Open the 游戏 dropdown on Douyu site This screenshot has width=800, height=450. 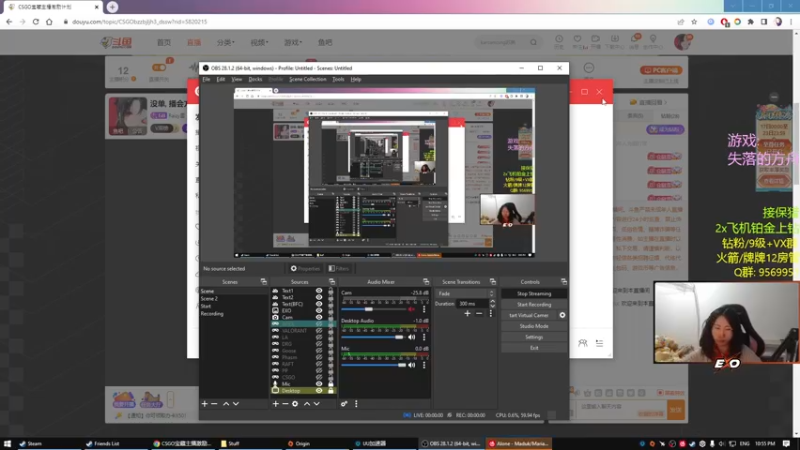pyautogui.click(x=293, y=42)
